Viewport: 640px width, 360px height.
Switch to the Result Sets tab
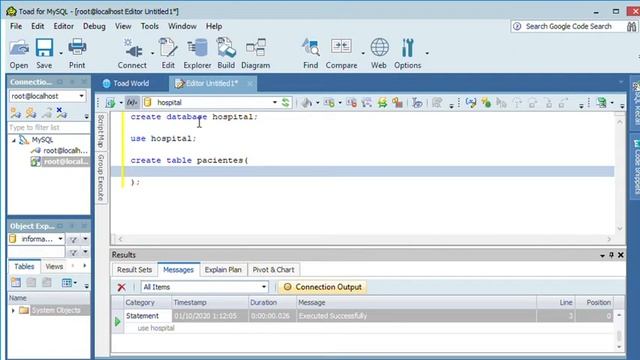point(134,270)
